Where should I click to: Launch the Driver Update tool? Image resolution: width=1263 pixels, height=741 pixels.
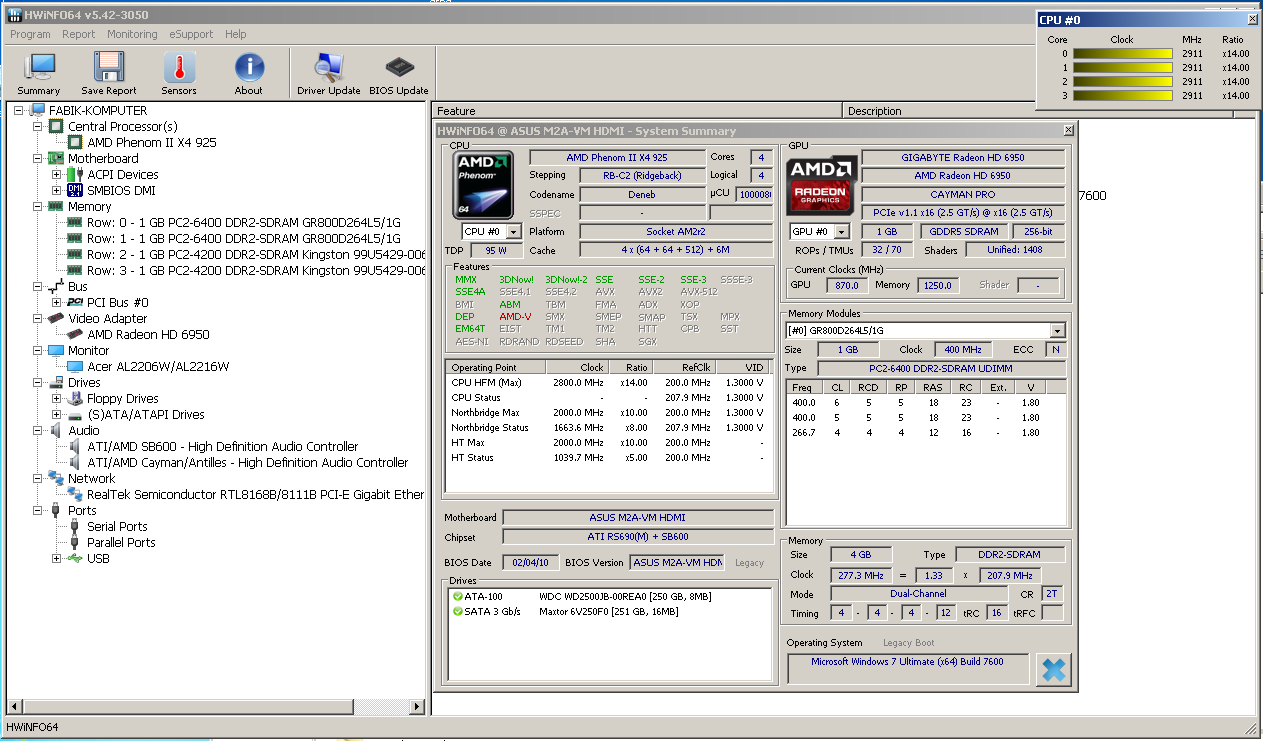329,74
